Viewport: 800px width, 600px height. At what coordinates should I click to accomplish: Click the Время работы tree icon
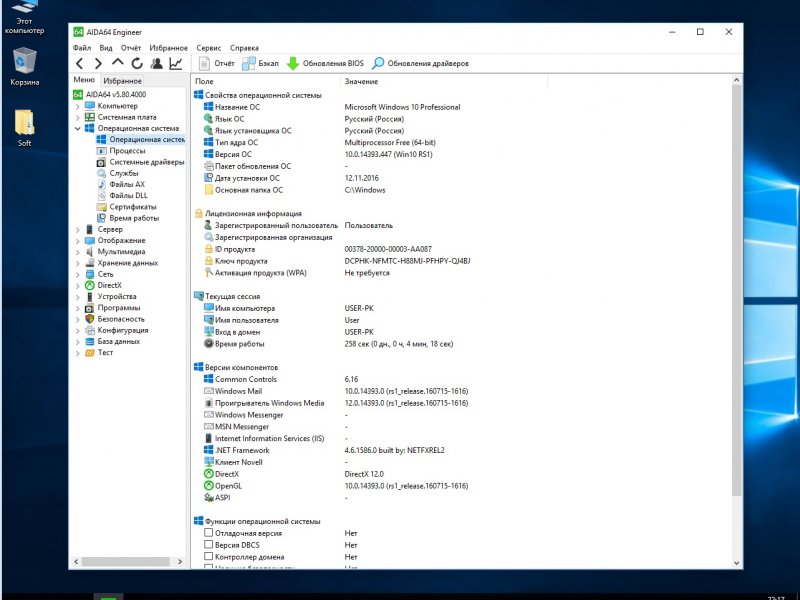coord(101,218)
